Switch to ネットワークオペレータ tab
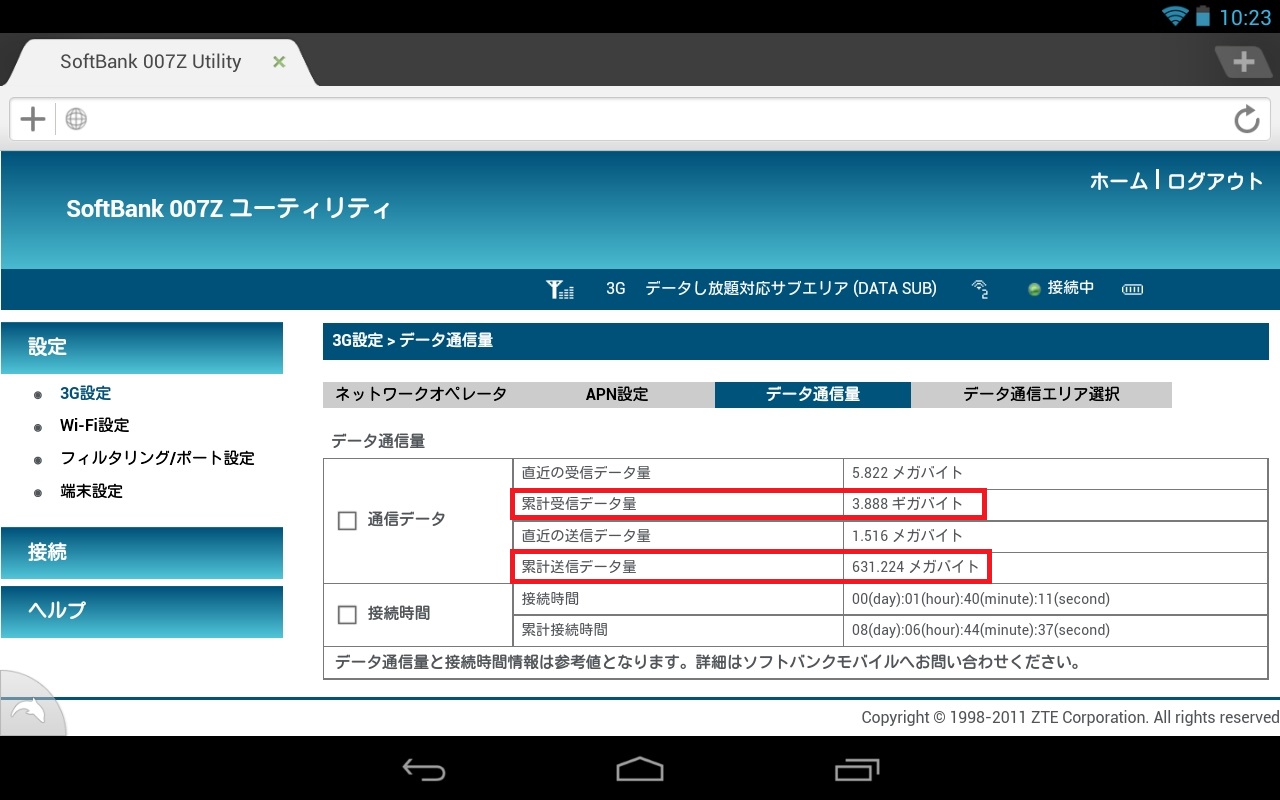The height and width of the screenshot is (800, 1280). click(420, 394)
